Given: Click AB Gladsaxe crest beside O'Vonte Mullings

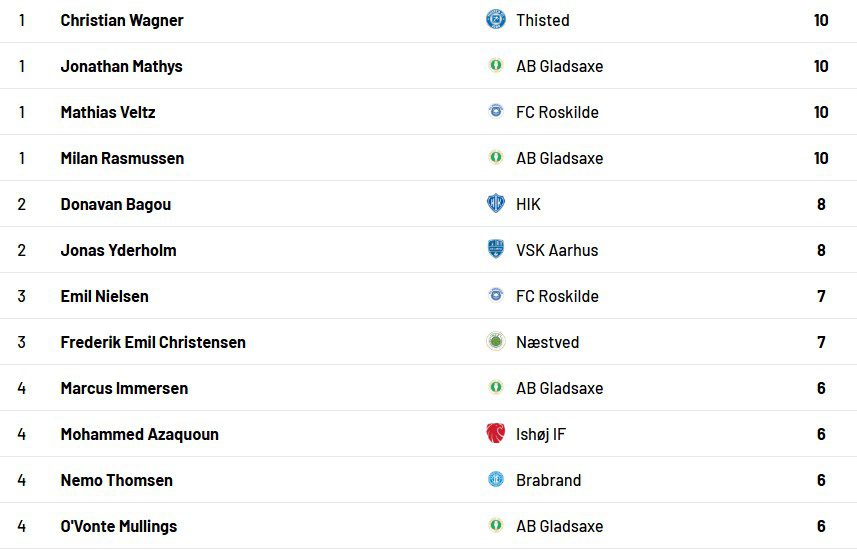Looking at the screenshot, I should pos(496,526).
